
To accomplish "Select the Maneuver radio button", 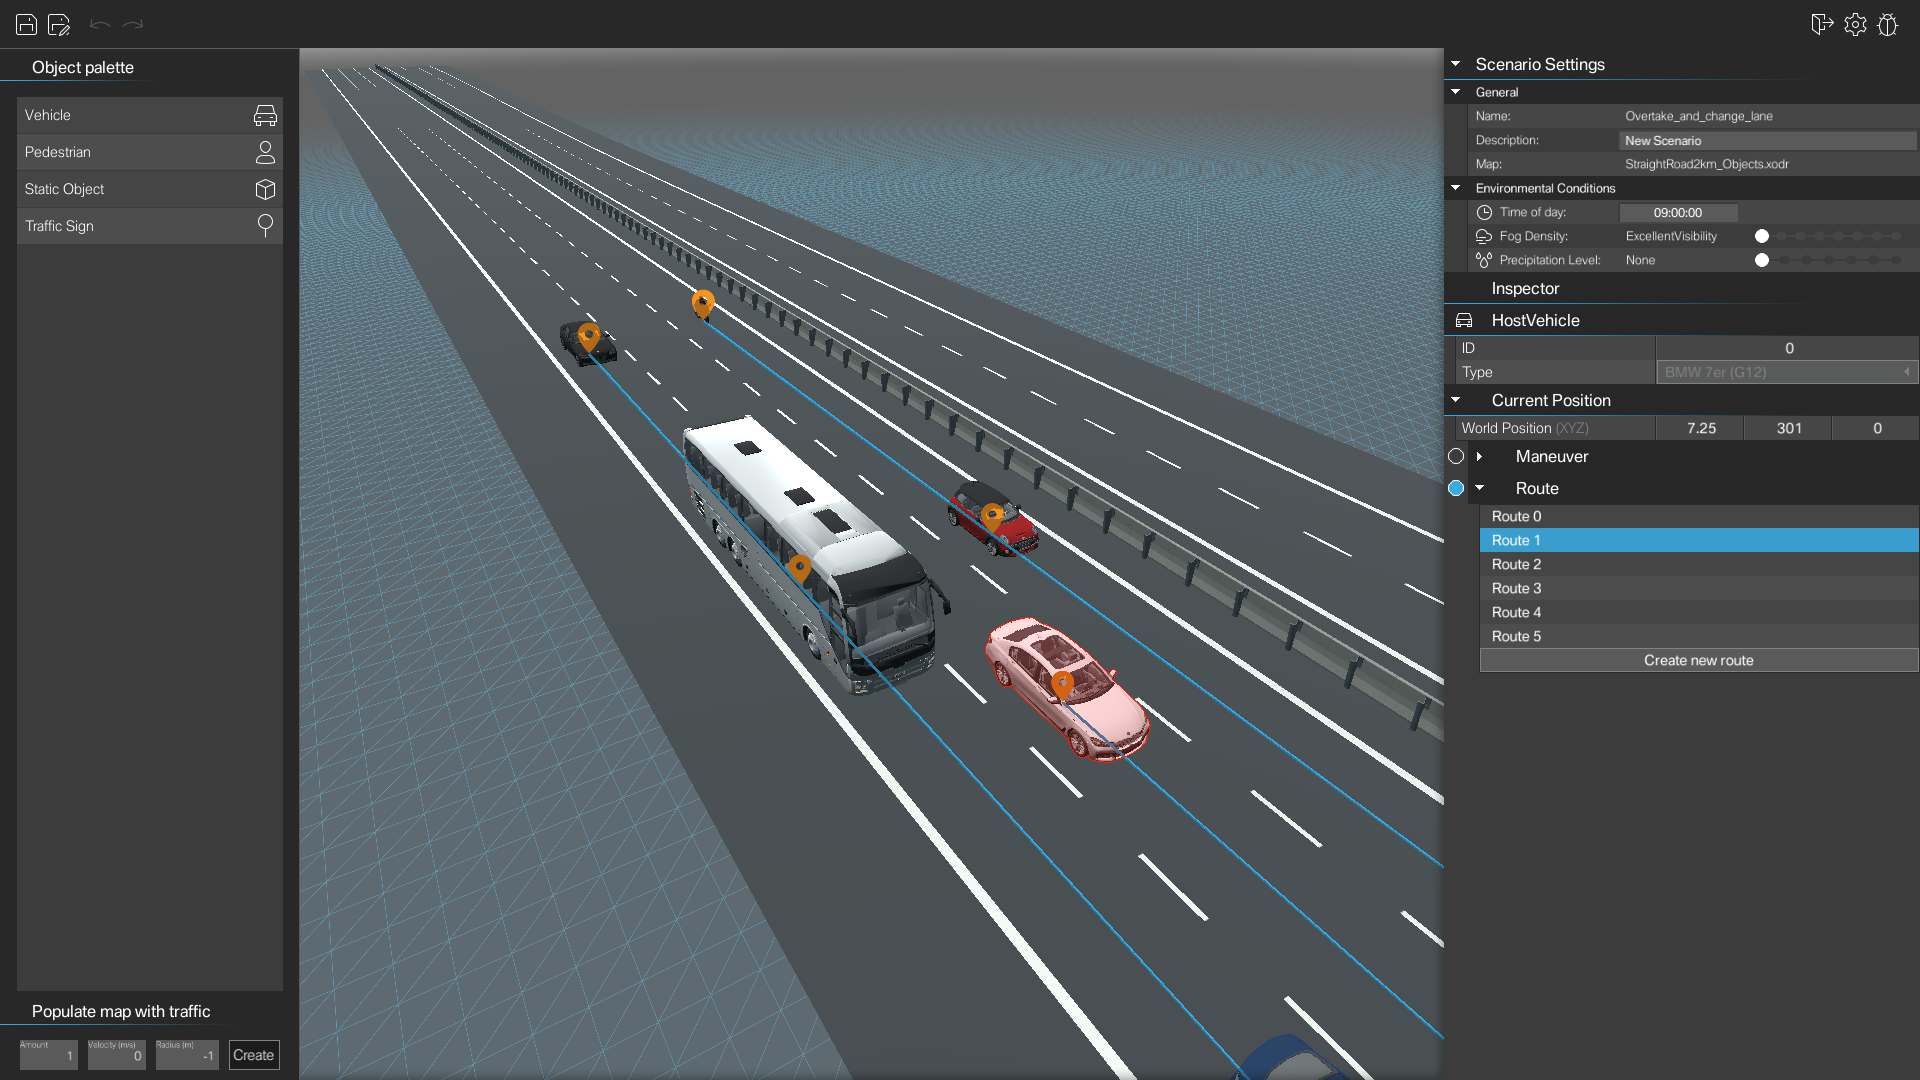I will coord(1456,456).
